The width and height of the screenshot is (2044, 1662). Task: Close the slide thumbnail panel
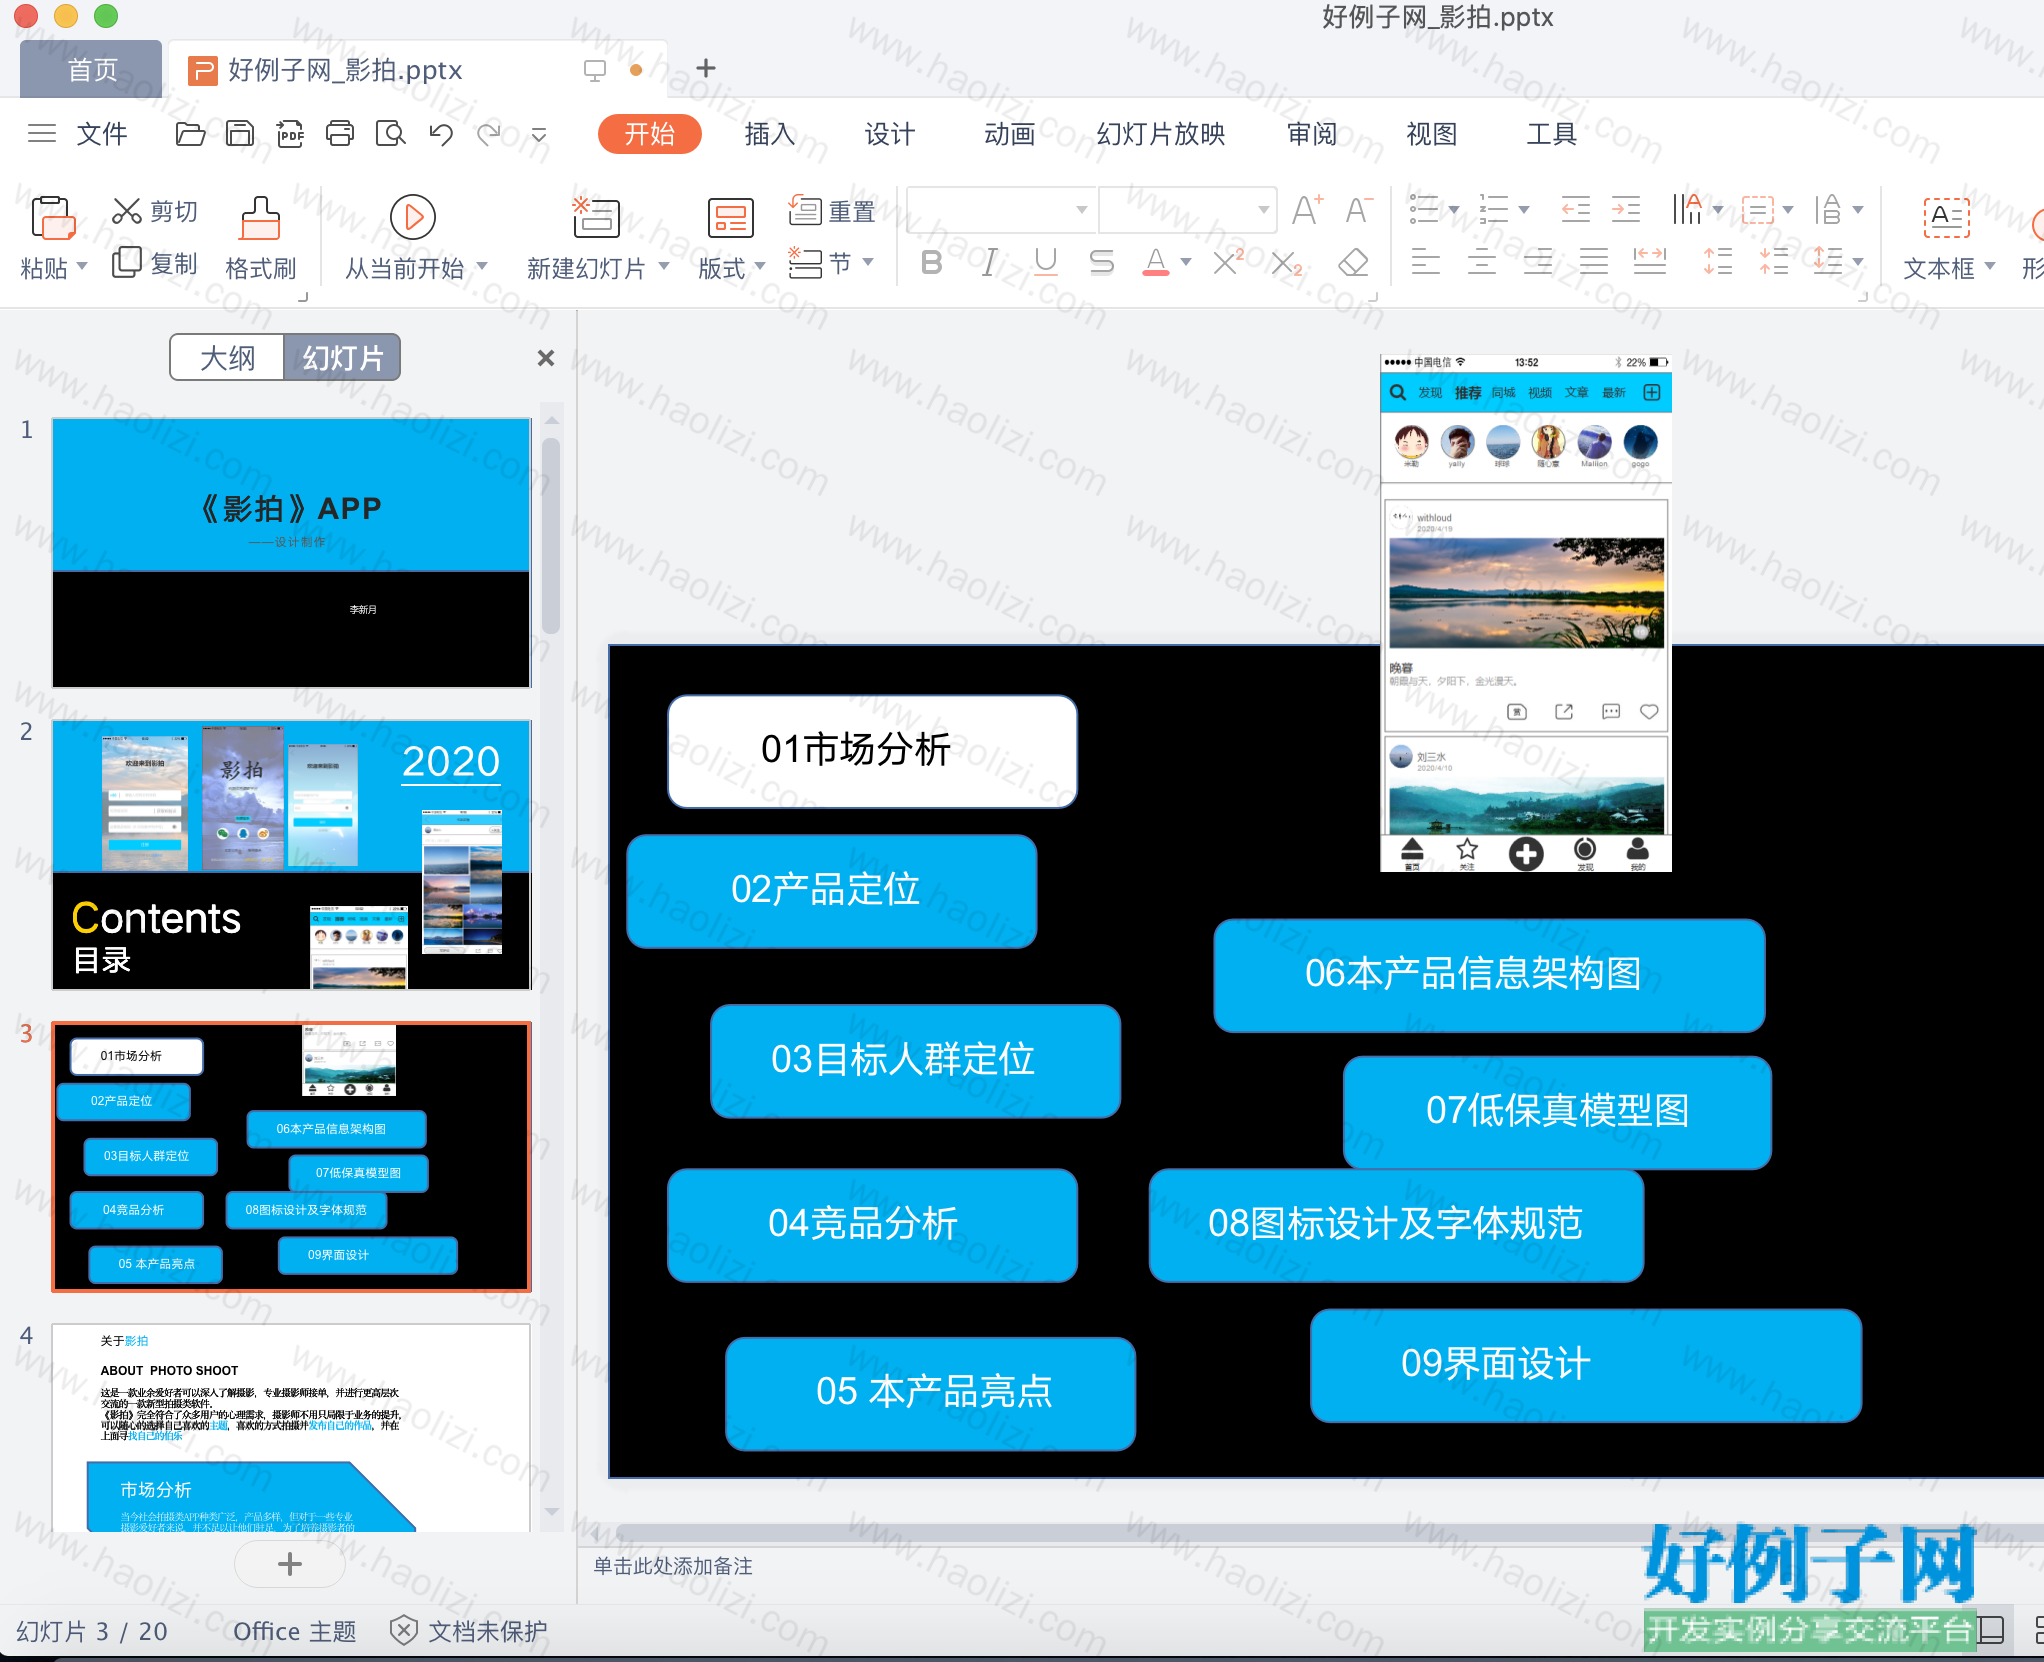point(546,358)
